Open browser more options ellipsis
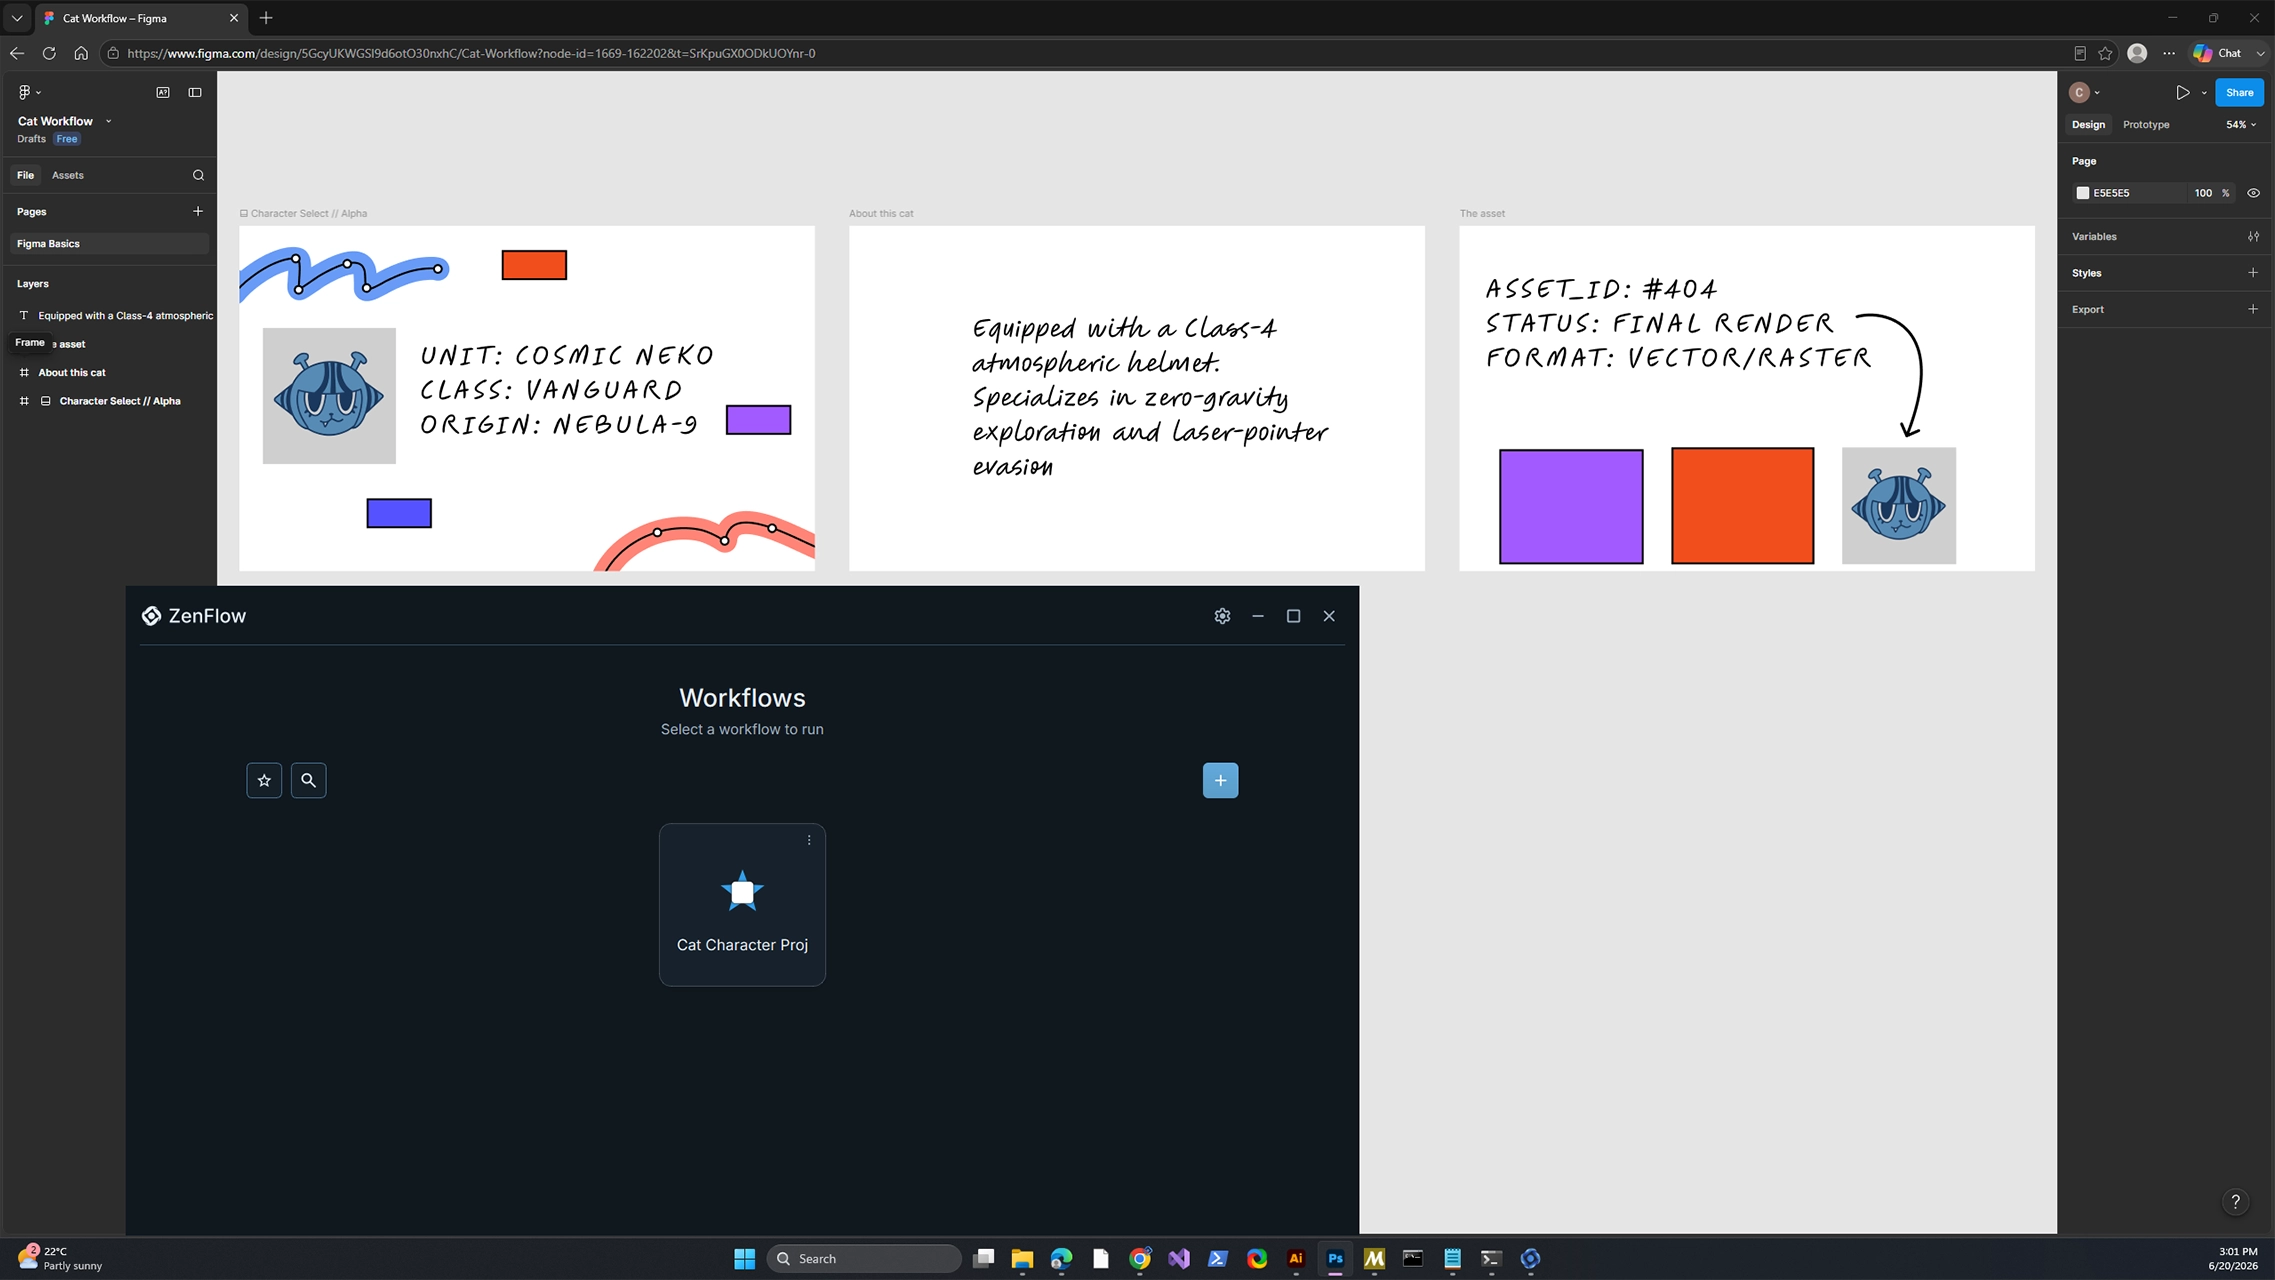The image size is (2275, 1280). pos(2168,53)
